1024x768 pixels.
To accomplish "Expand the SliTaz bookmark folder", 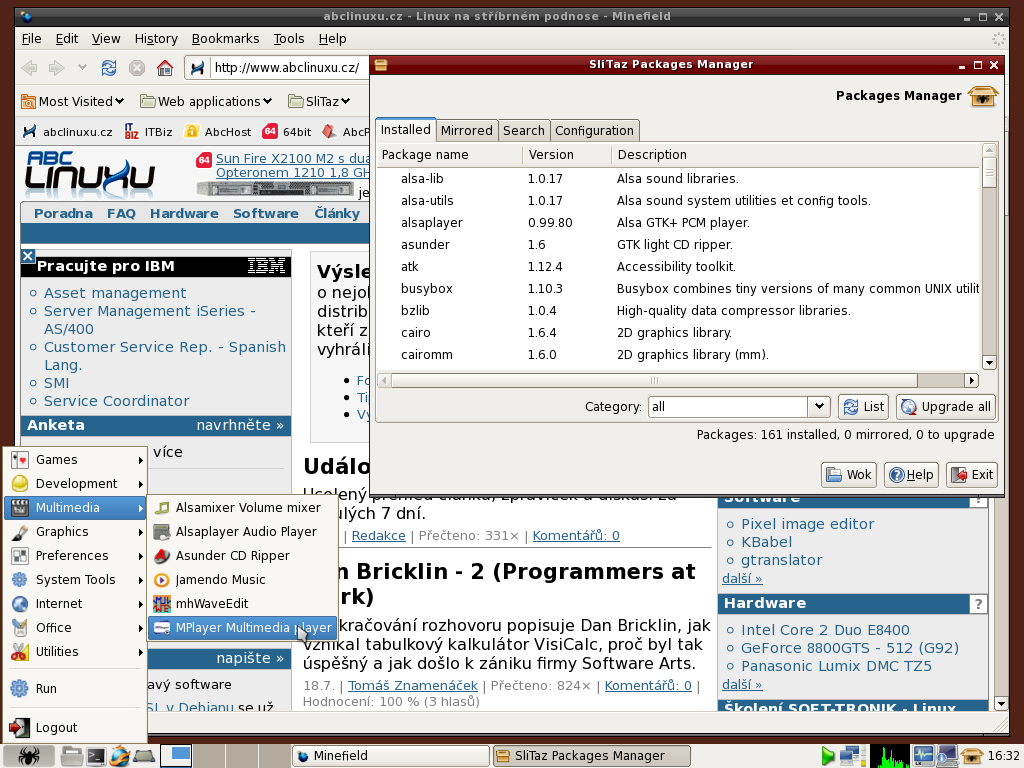I will click(319, 101).
